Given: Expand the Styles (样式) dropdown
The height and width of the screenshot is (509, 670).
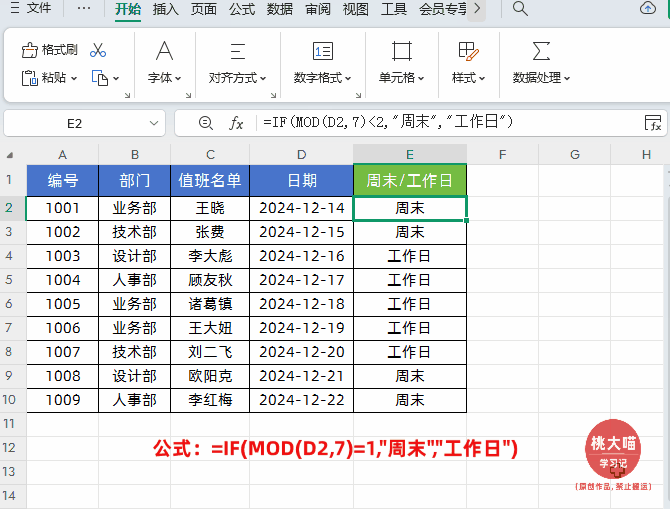Looking at the screenshot, I should pyautogui.click(x=482, y=79).
